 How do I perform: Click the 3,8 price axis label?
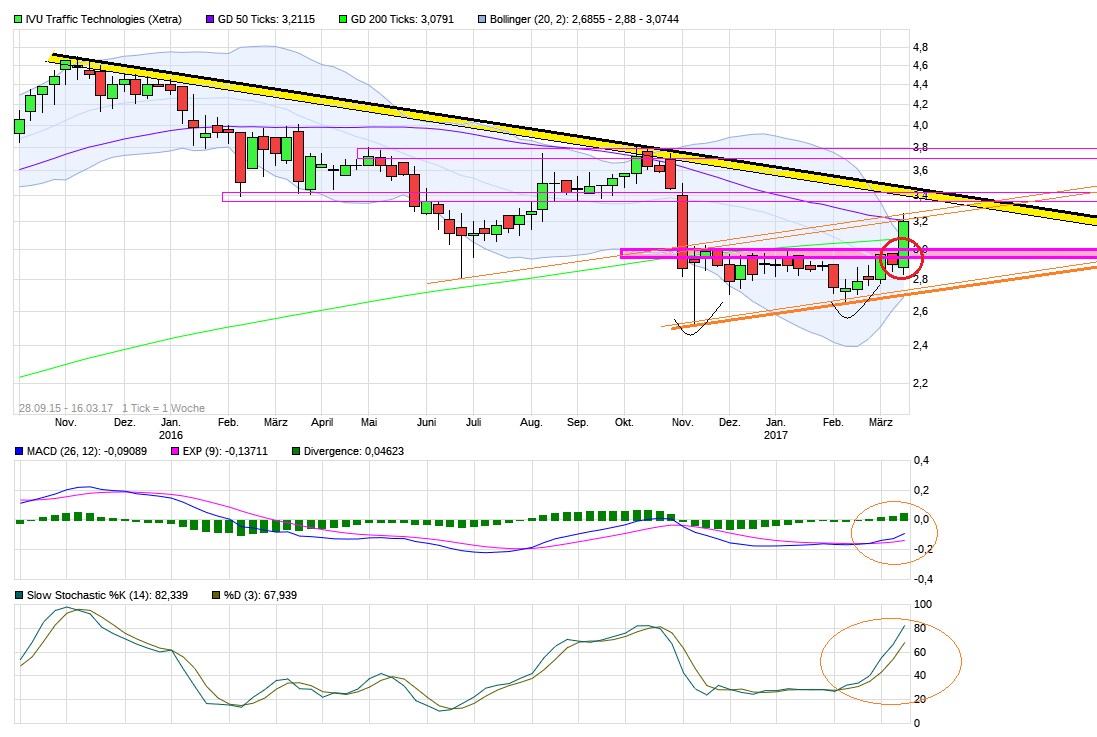tap(921, 148)
